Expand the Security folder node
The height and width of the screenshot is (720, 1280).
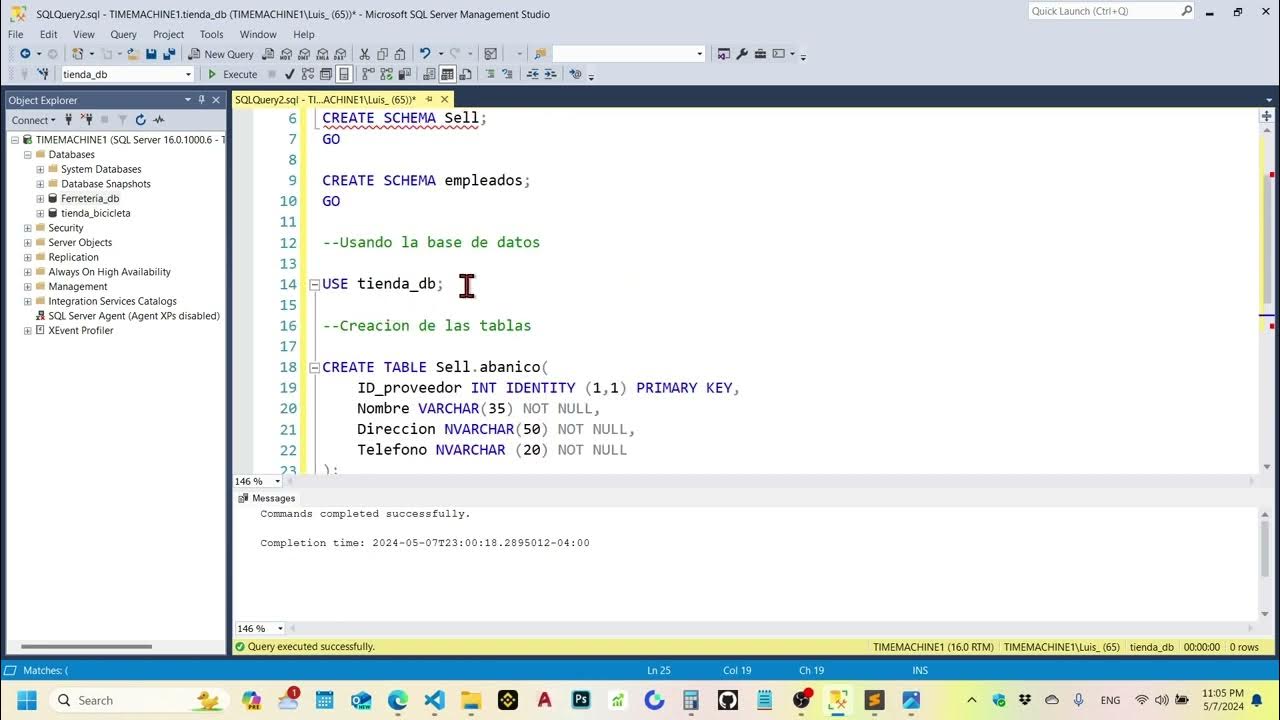pyautogui.click(x=27, y=228)
